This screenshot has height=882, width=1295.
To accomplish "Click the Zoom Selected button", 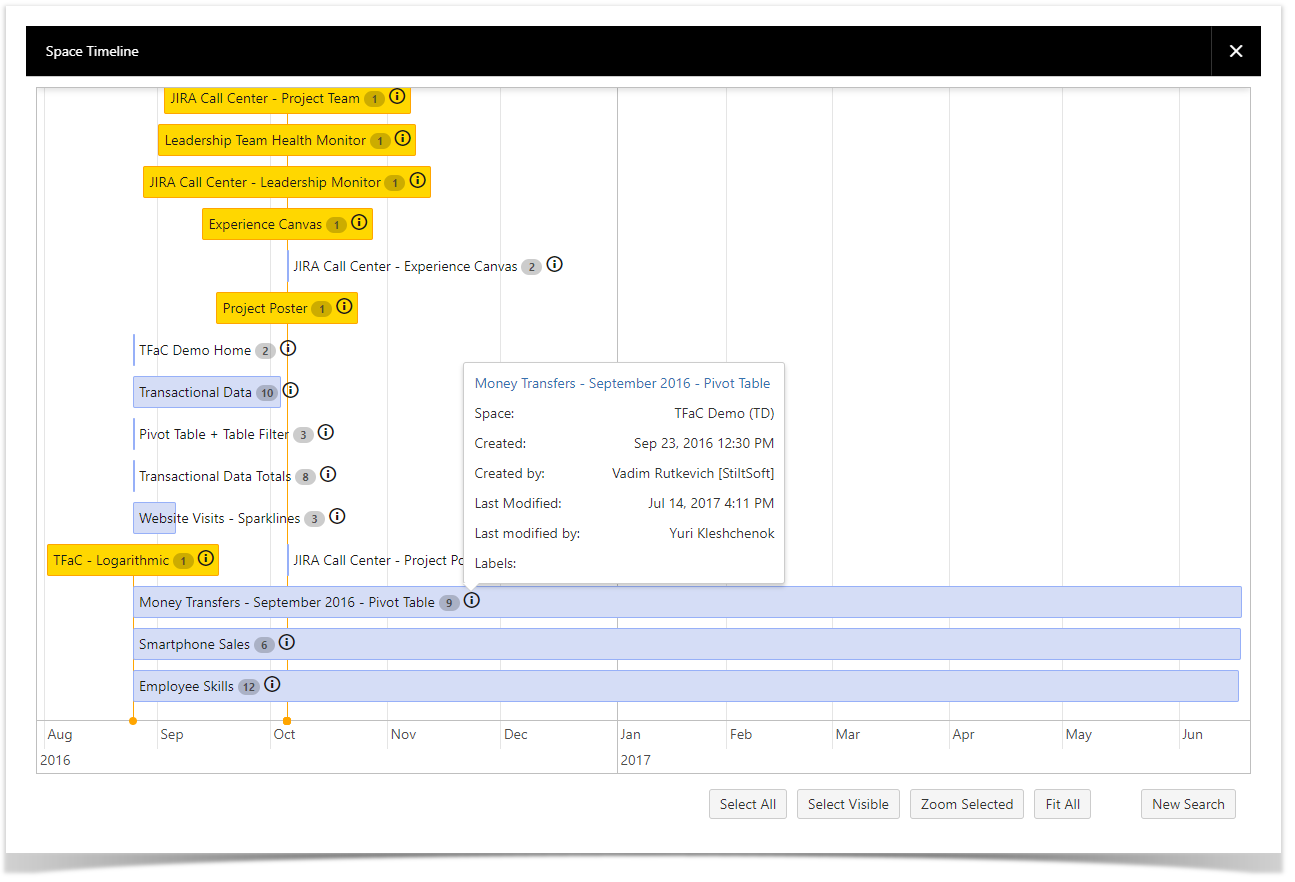I will (x=966, y=804).
